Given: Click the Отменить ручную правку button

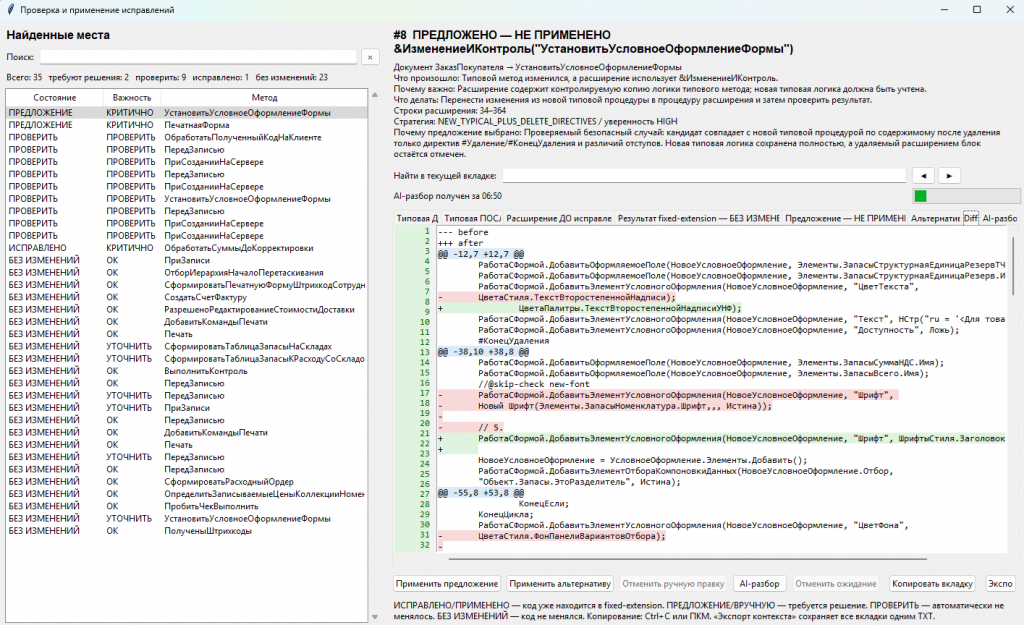Looking at the screenshot, I should 673,584.
